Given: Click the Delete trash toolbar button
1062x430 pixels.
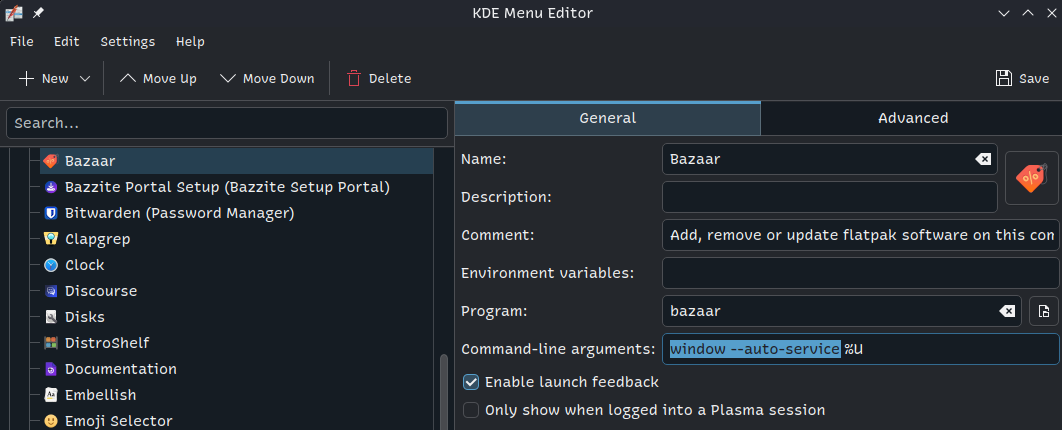Looking at the screenshot, I should point(354,78).
